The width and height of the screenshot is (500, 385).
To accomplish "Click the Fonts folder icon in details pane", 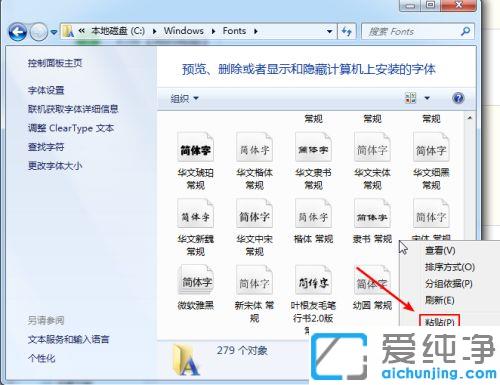I will coord(187,360).
